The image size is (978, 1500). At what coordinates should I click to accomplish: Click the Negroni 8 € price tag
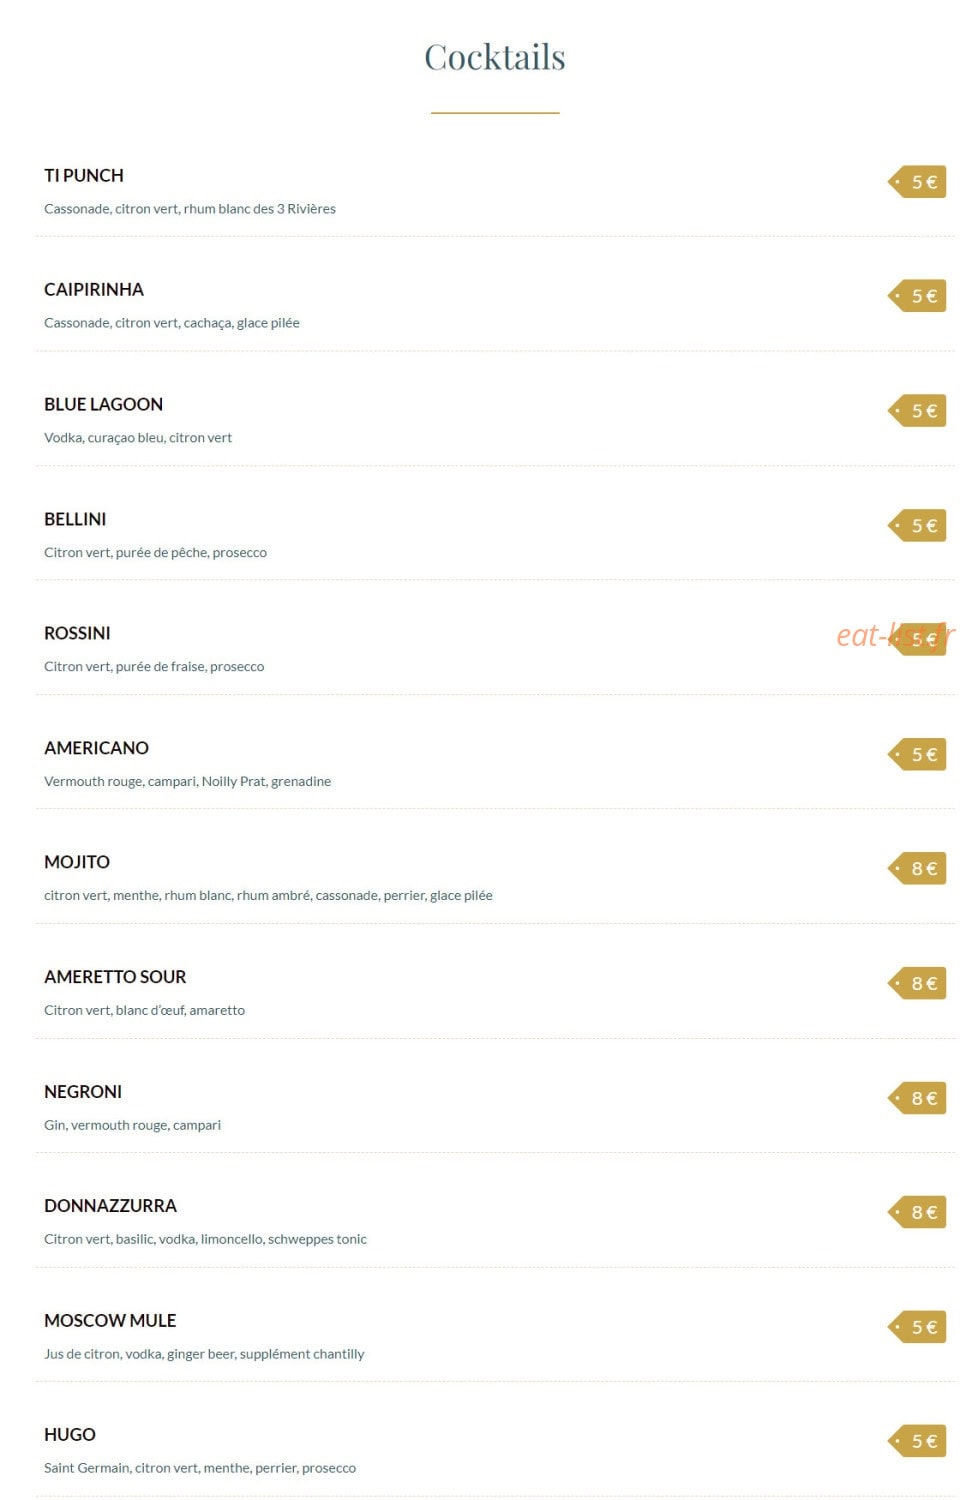pos(917,1098)
